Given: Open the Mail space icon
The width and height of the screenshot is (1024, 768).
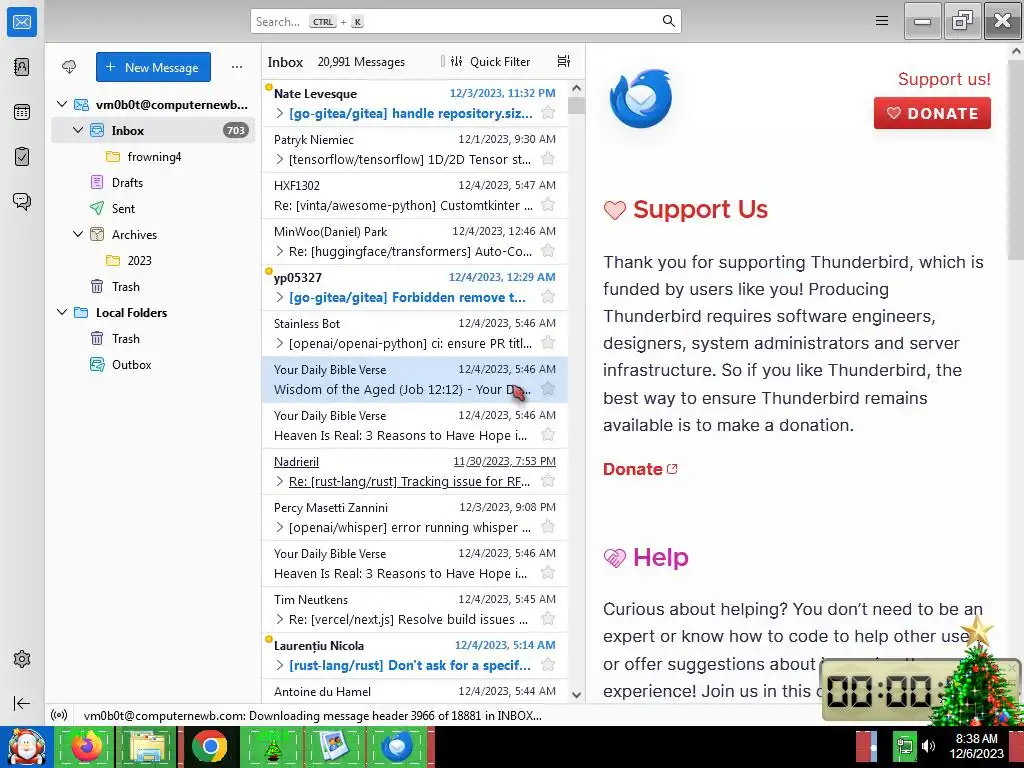Looking at the screenshot, I should 22,22.
